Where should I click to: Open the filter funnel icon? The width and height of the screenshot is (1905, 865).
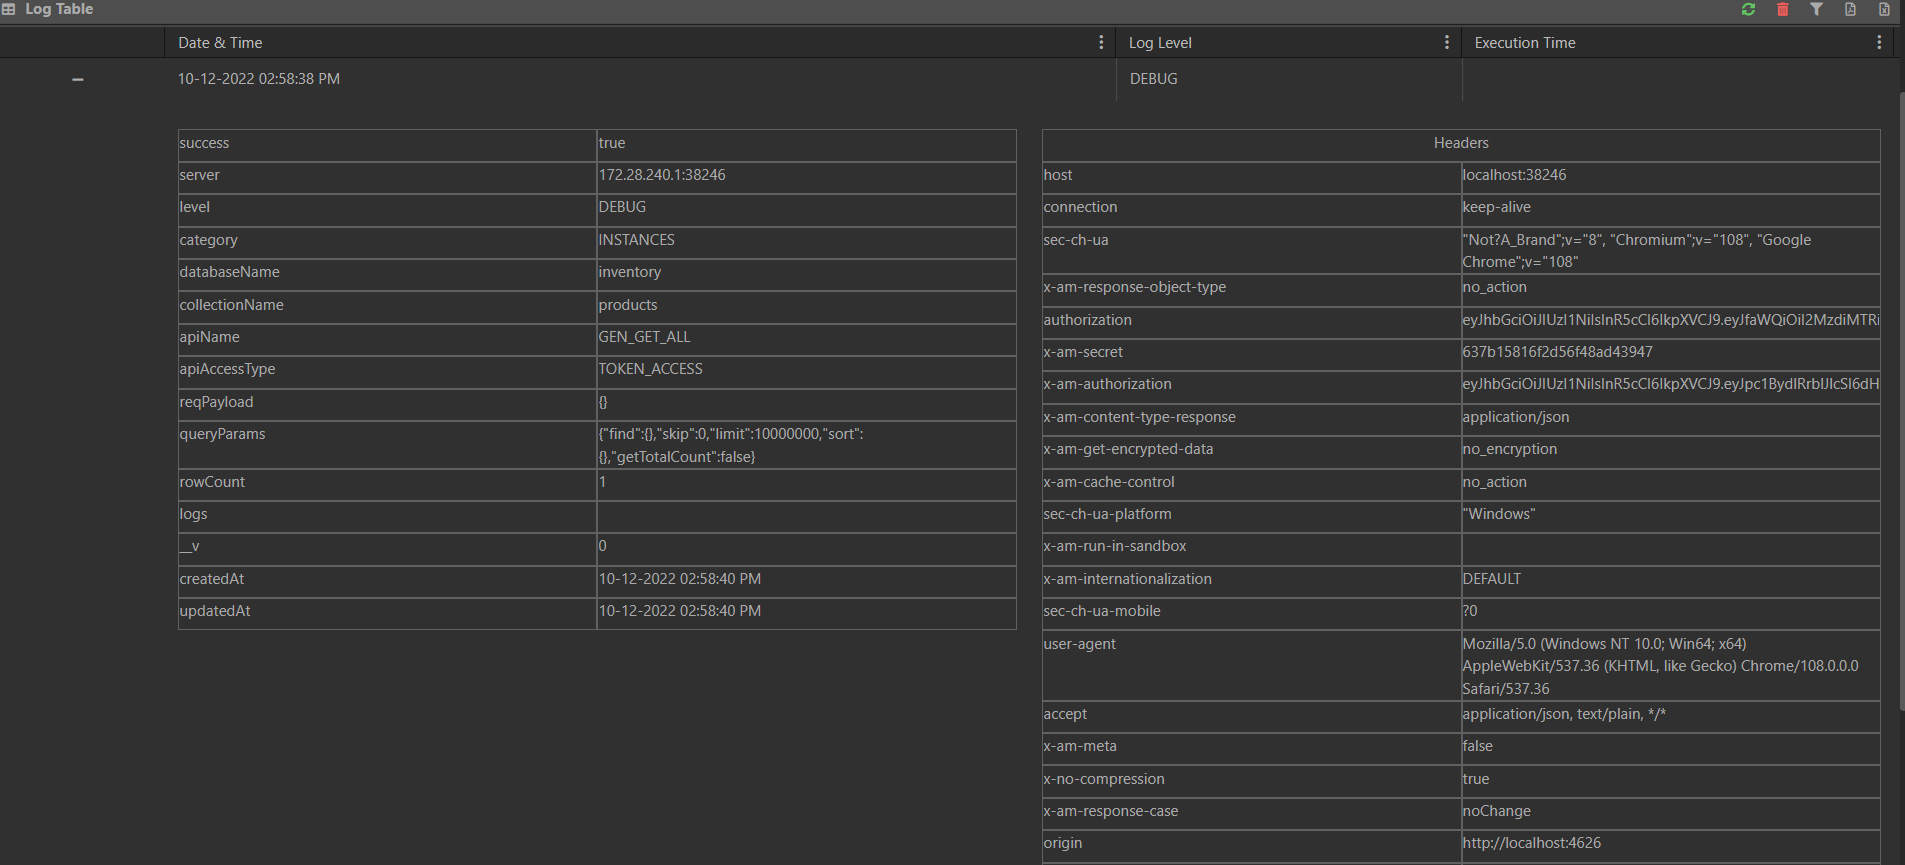coord(1816,9)
